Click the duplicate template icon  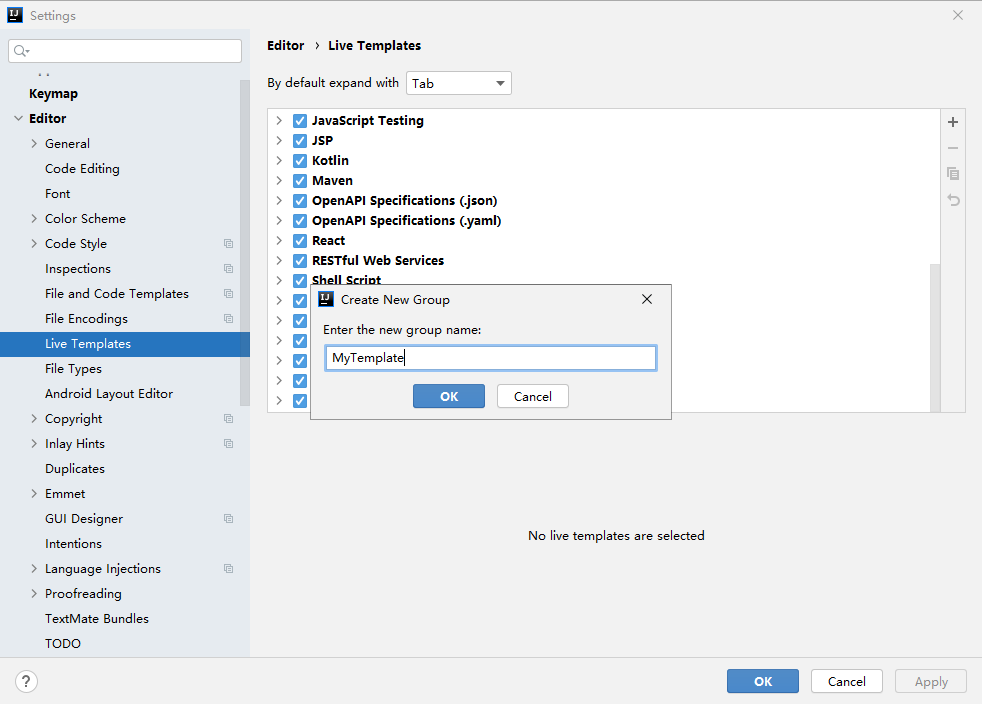coord(953,174)
